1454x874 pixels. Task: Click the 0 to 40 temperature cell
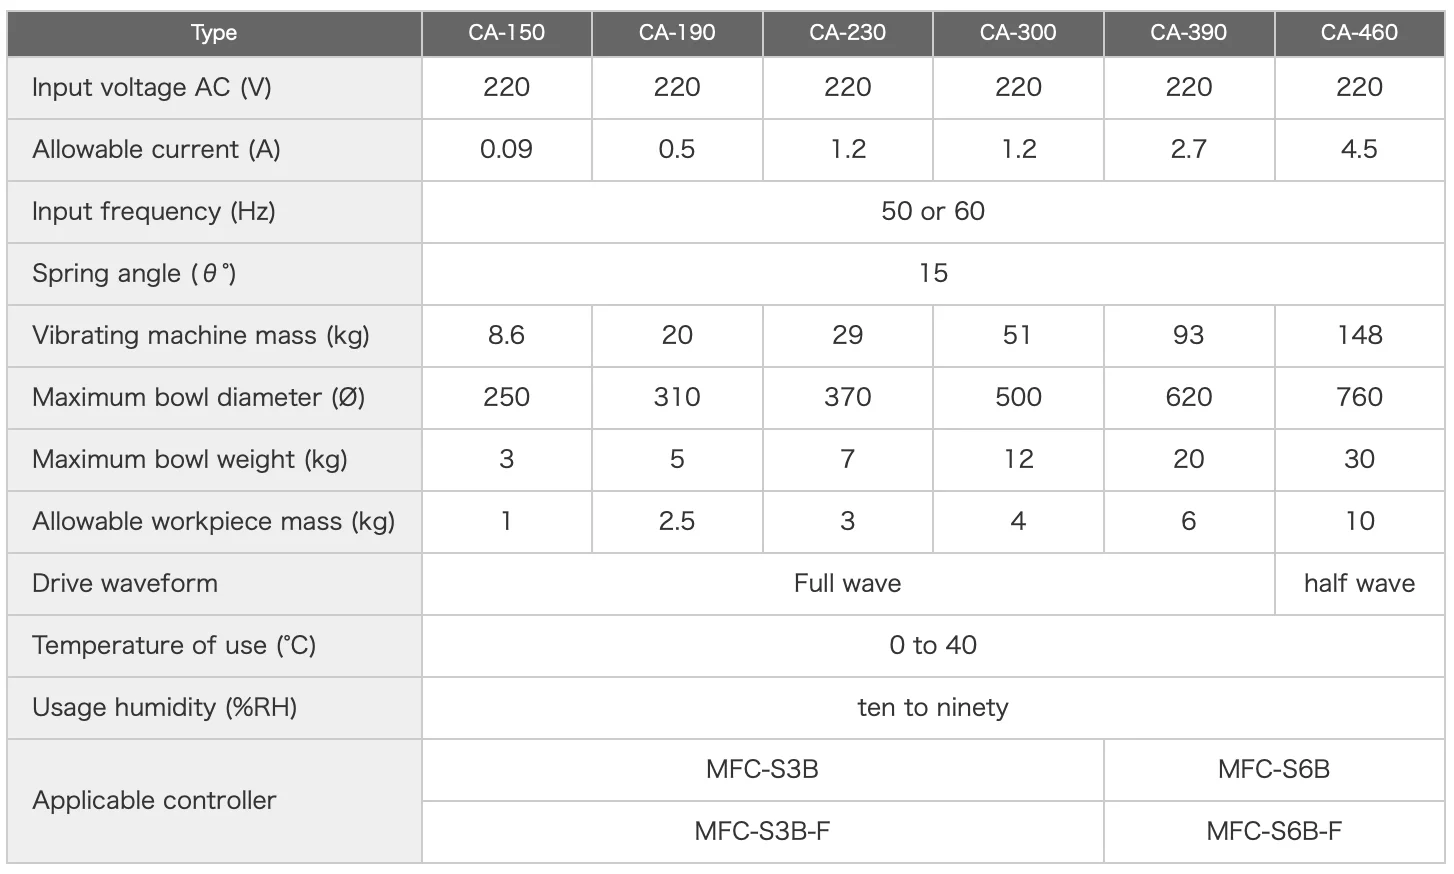[932, 646]
